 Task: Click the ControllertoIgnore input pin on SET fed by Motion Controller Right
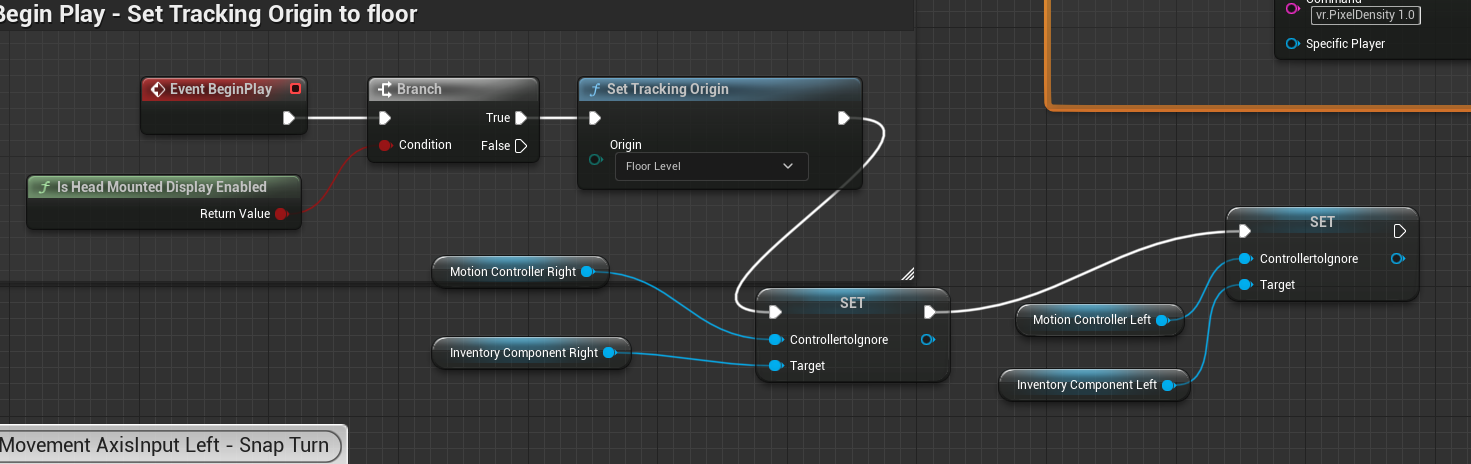click(775, 340)
